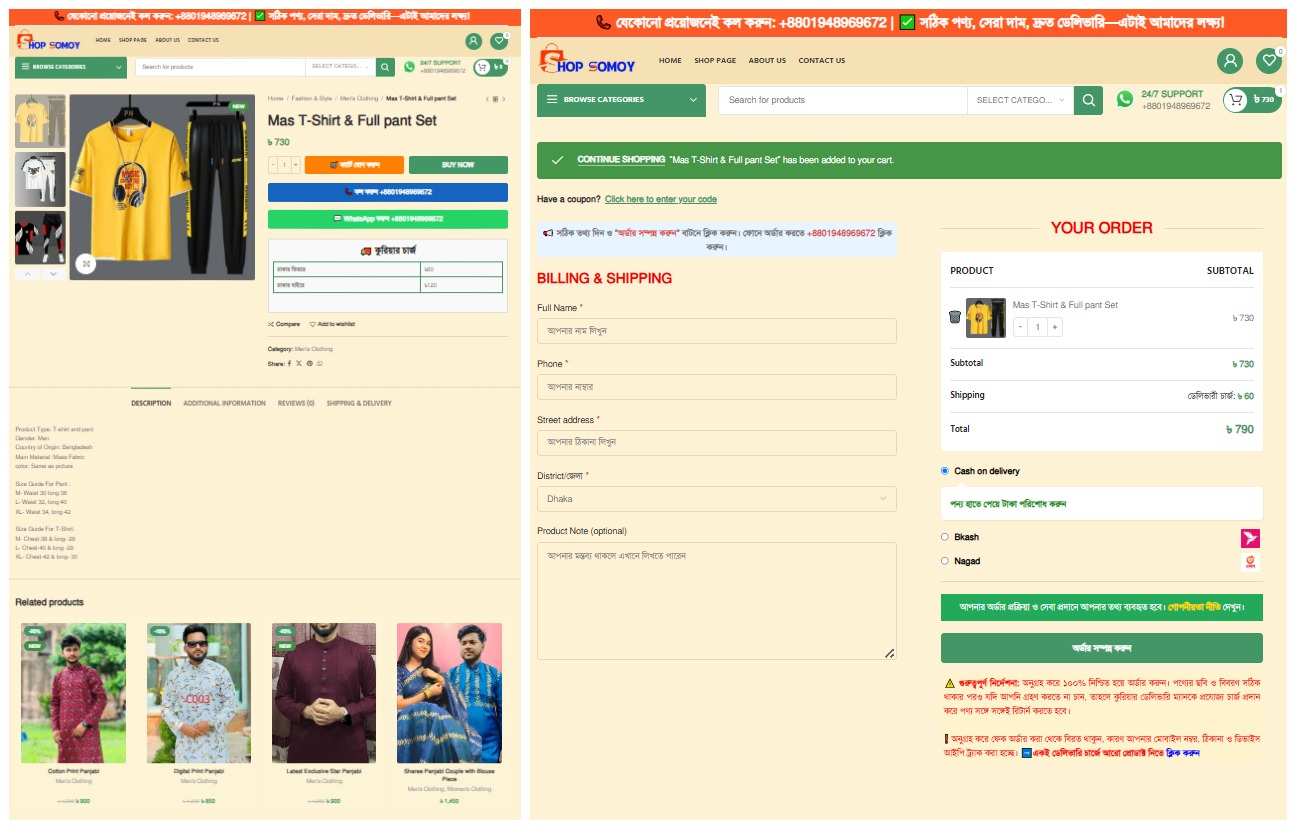The image size is (1296, 829).
Task: Open the wishlist heart icon in the checkout header
Action: (1269, 61)
